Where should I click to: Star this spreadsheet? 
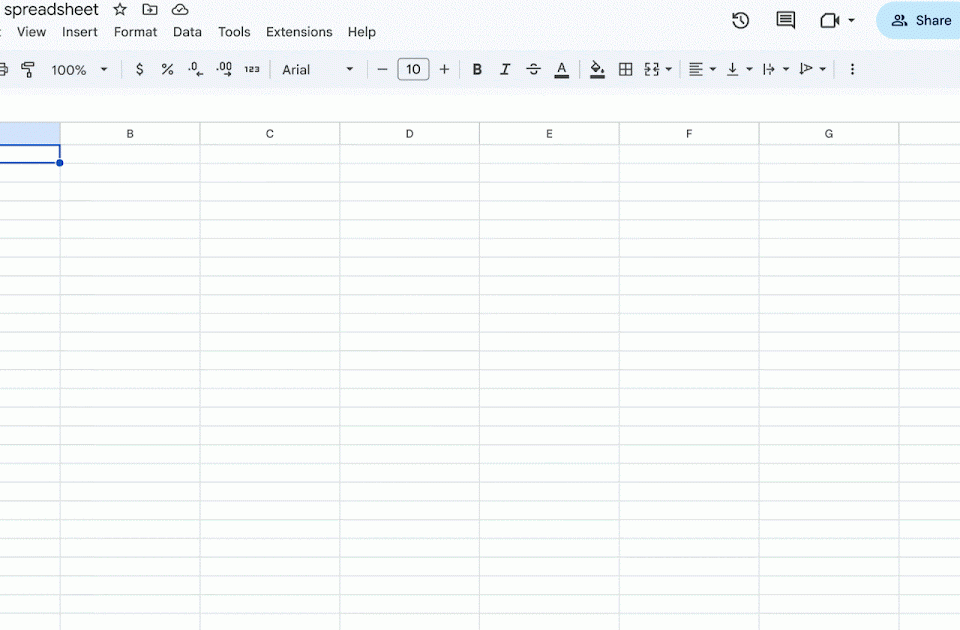[120, 9]
